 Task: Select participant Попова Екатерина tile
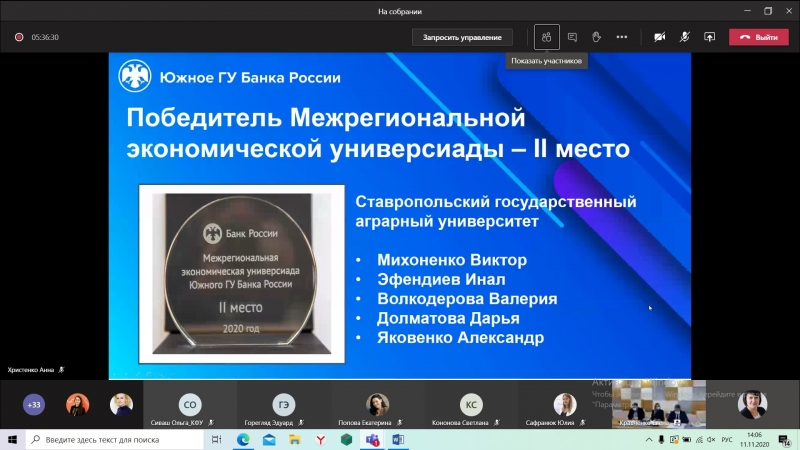[x=378, y=404]
